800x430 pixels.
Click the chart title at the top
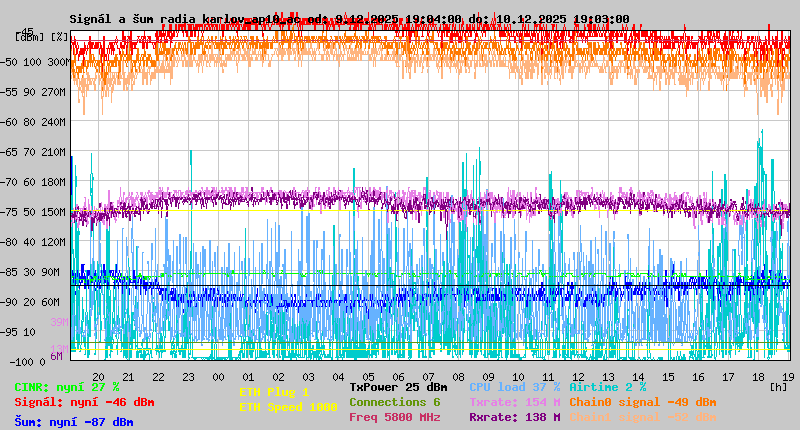click(349, 19)
